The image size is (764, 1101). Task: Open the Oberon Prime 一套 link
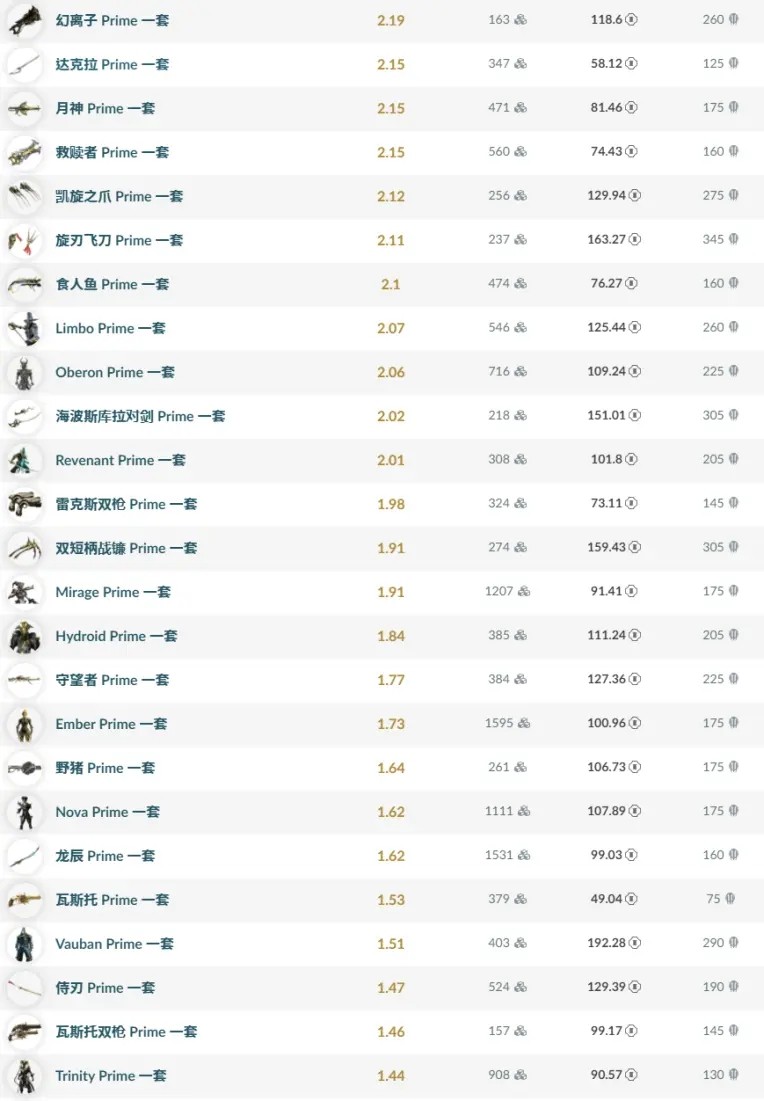115,372
